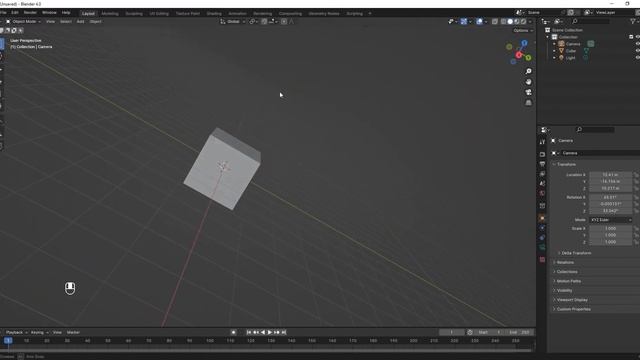This screenshot has width=640, height=360.
Task: Toggle viewport overlays icon
Action: [479, 22]
